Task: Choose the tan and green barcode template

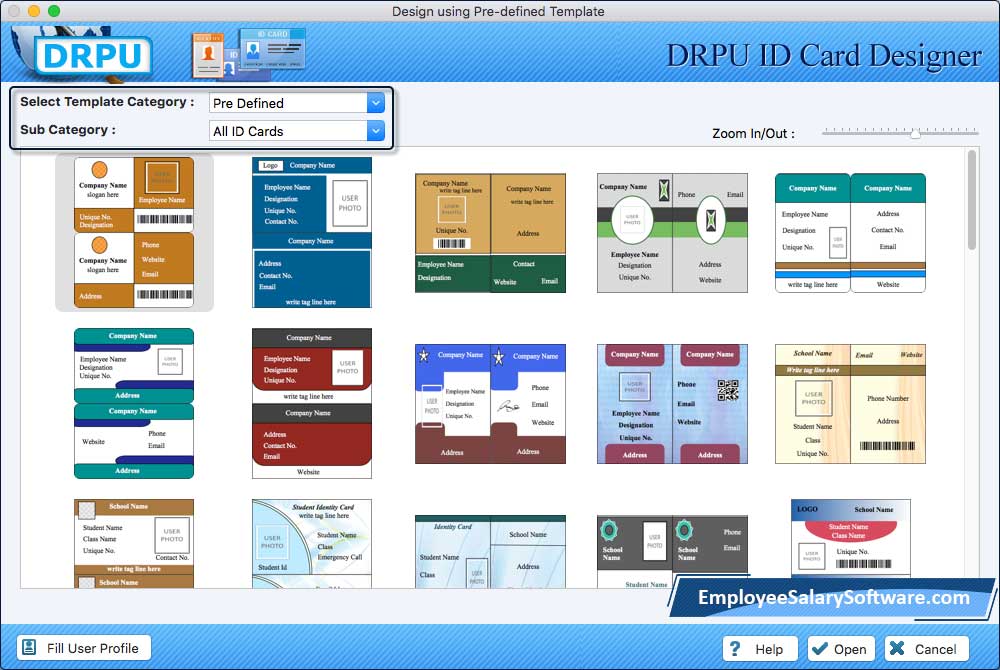Action: coord(490,232)
